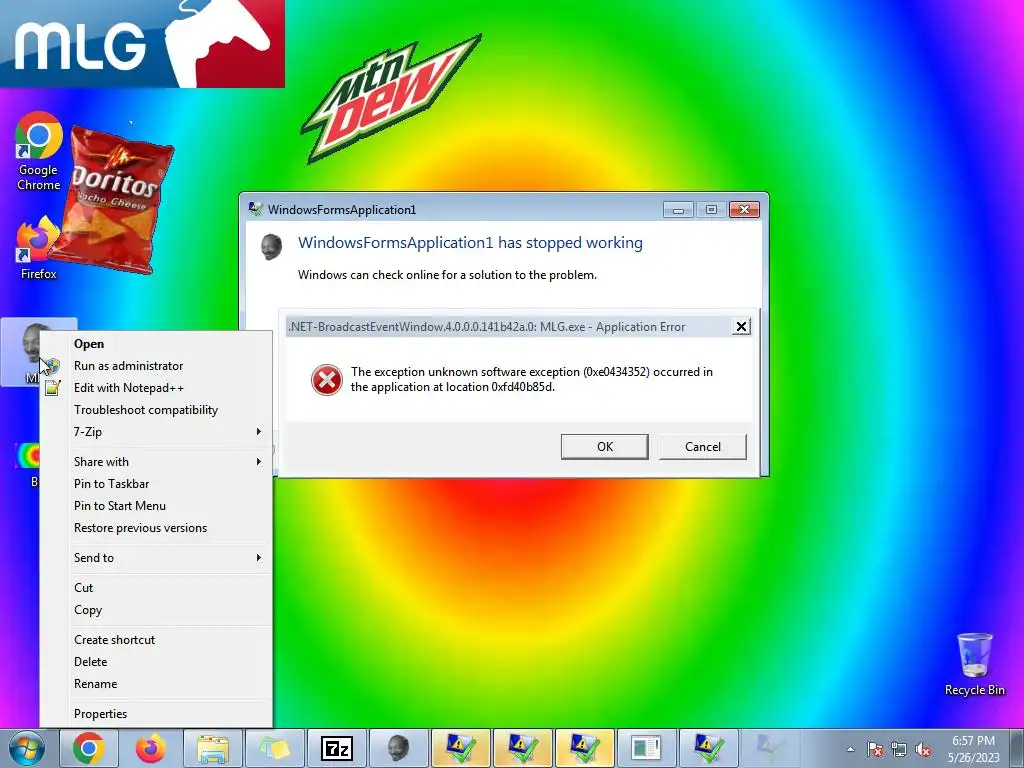Click the red error X icon
This screenshot has height=768, width=1024.
pyautogui.click(x=327, y=379)
